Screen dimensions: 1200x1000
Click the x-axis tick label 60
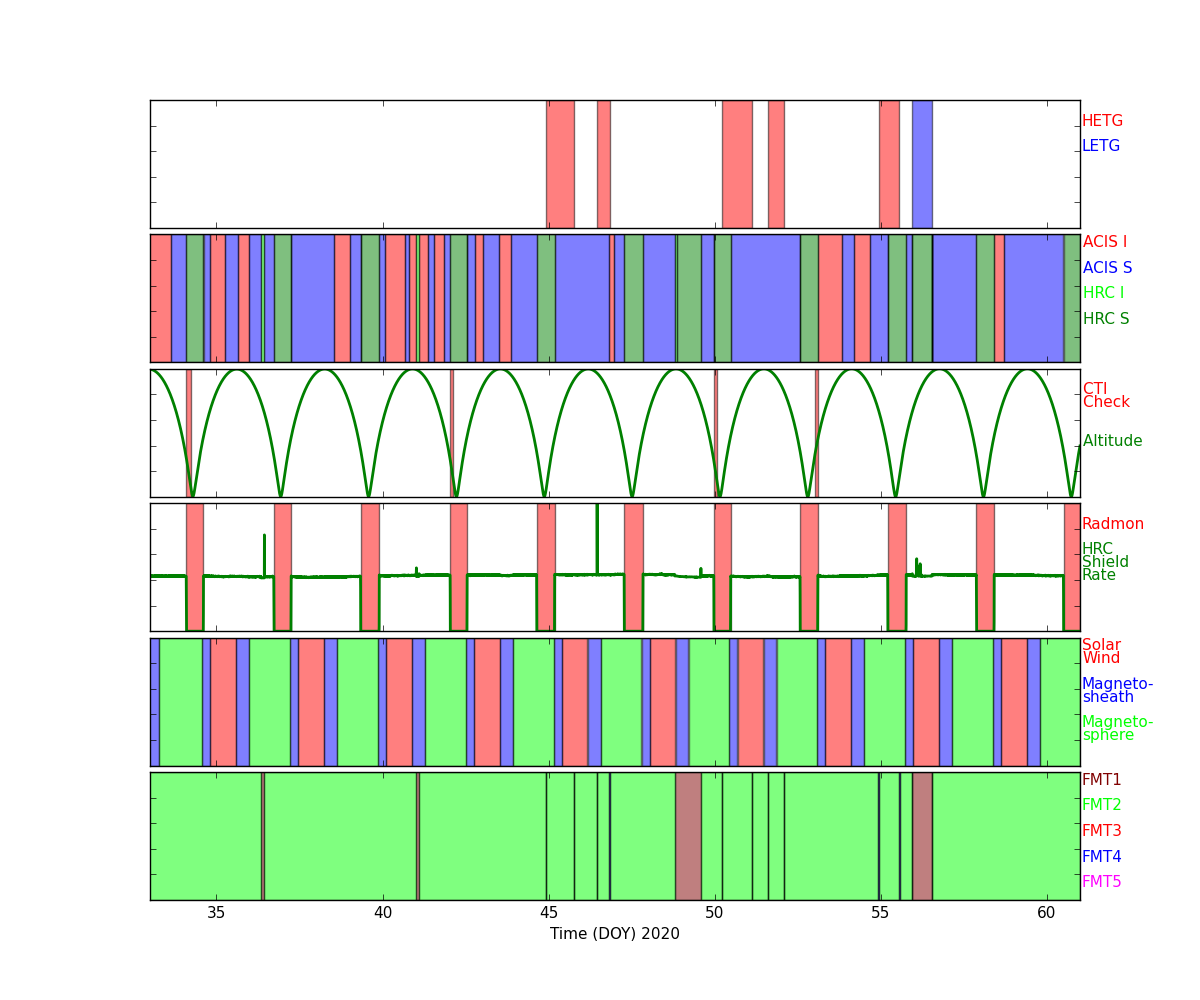1046,912
